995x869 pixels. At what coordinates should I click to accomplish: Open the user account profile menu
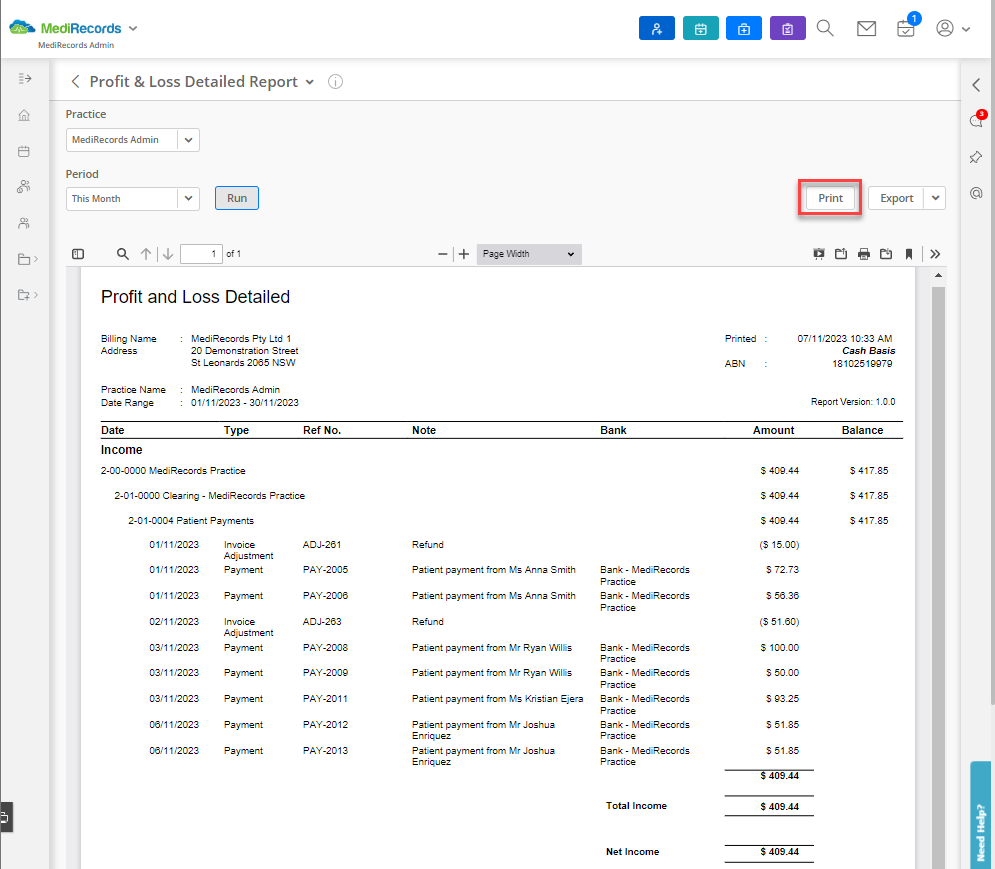pyautogui.click(x=953, y=29)
